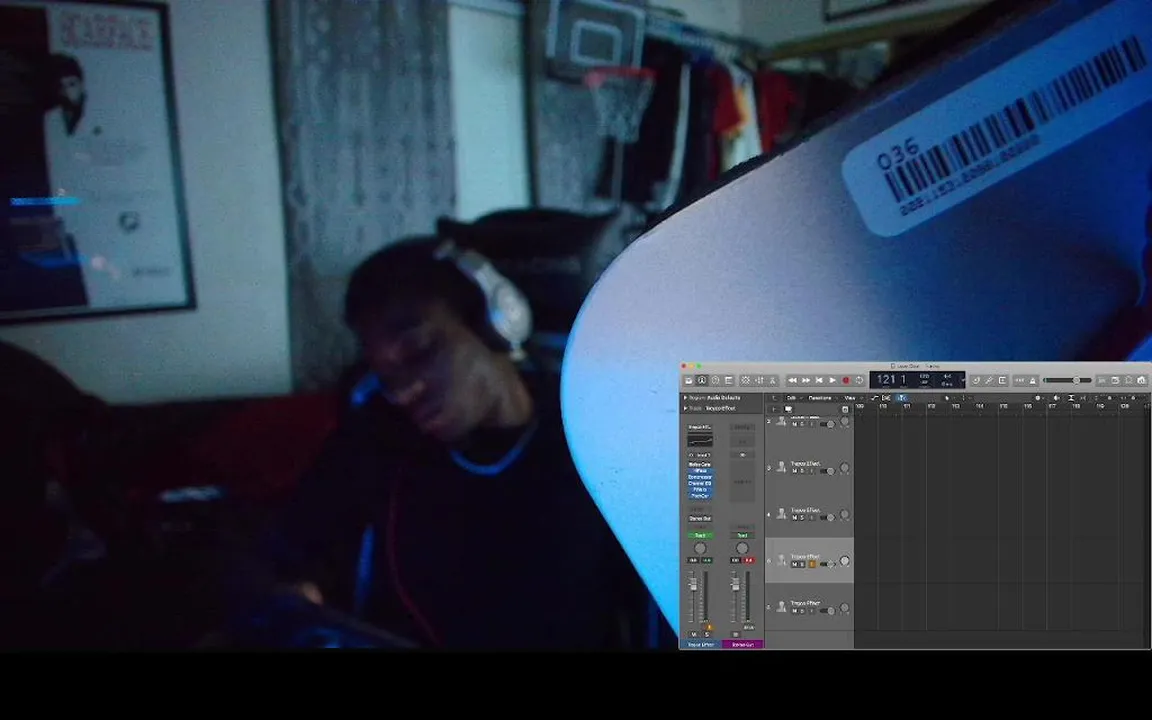Toggle the Flex button in tracks menu bar
The width and height of the screenshot is (1152, 720).
coord(886,397)
